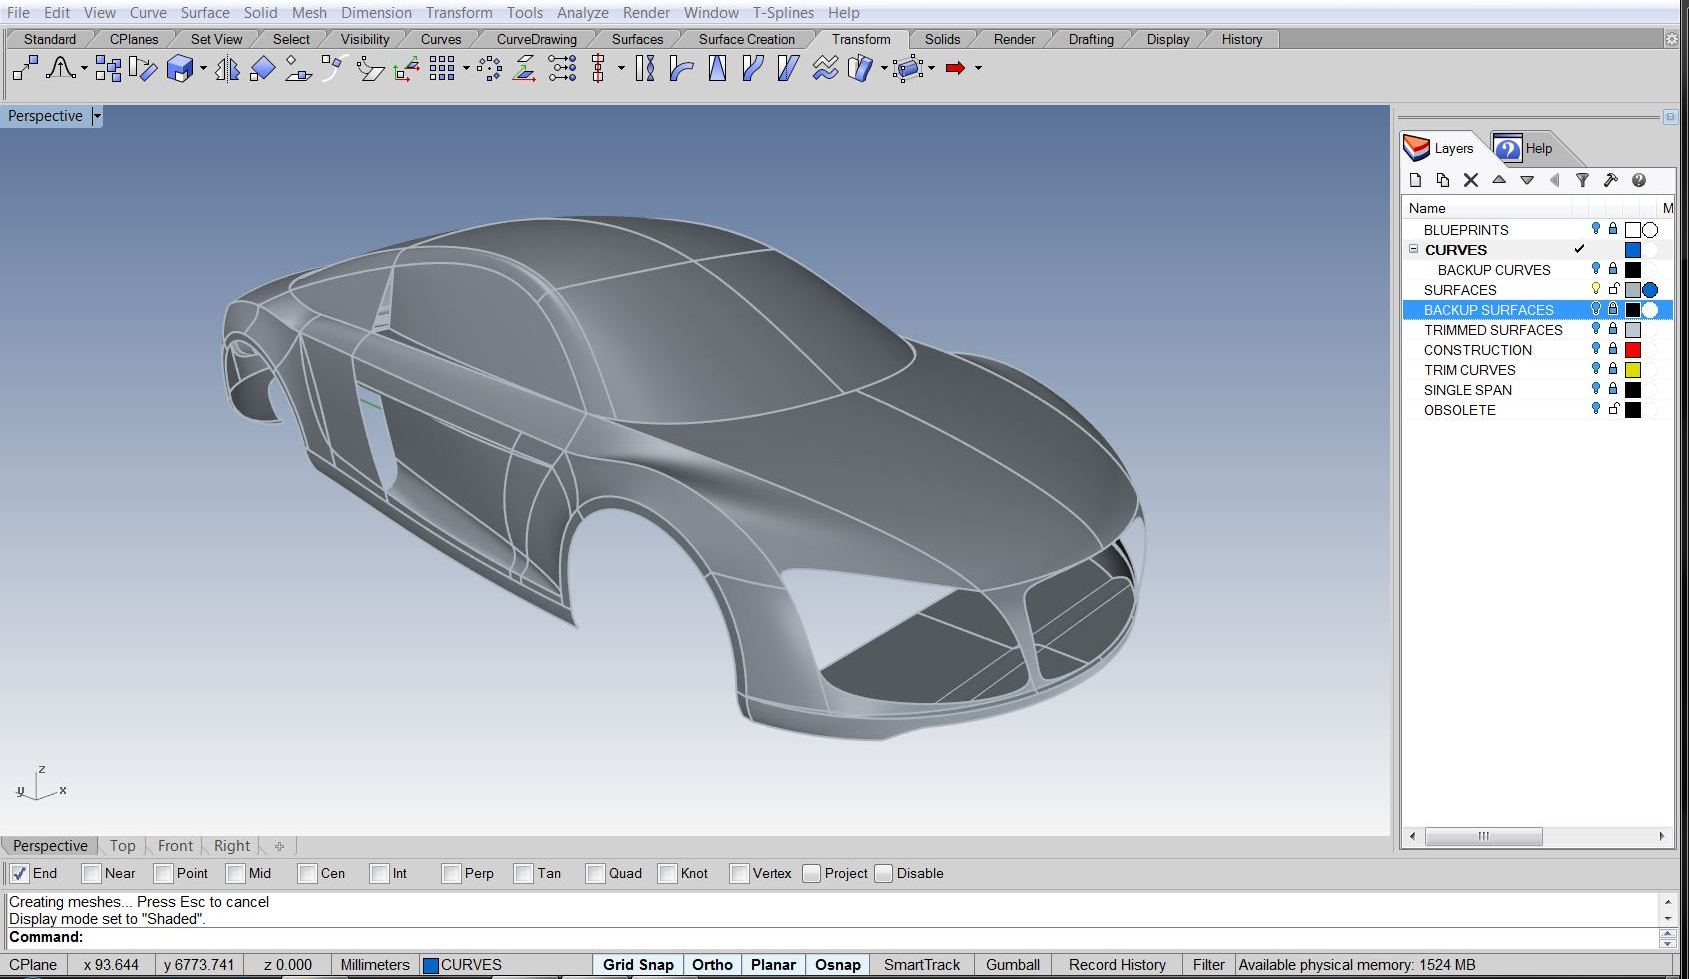The height and width of the screenshot is (979, 1689).
Task: Move layer up with triangle icon
Action: [1499, 180]
